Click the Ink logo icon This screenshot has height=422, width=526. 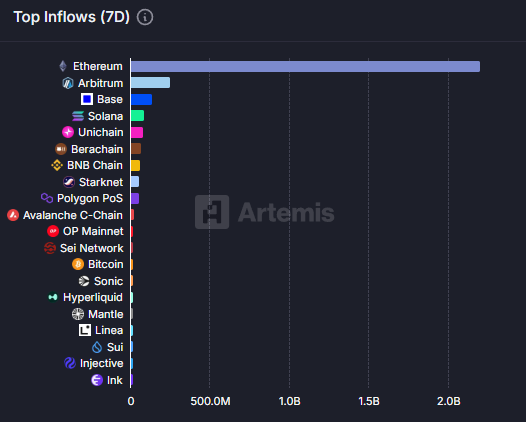tap(97, 380)
